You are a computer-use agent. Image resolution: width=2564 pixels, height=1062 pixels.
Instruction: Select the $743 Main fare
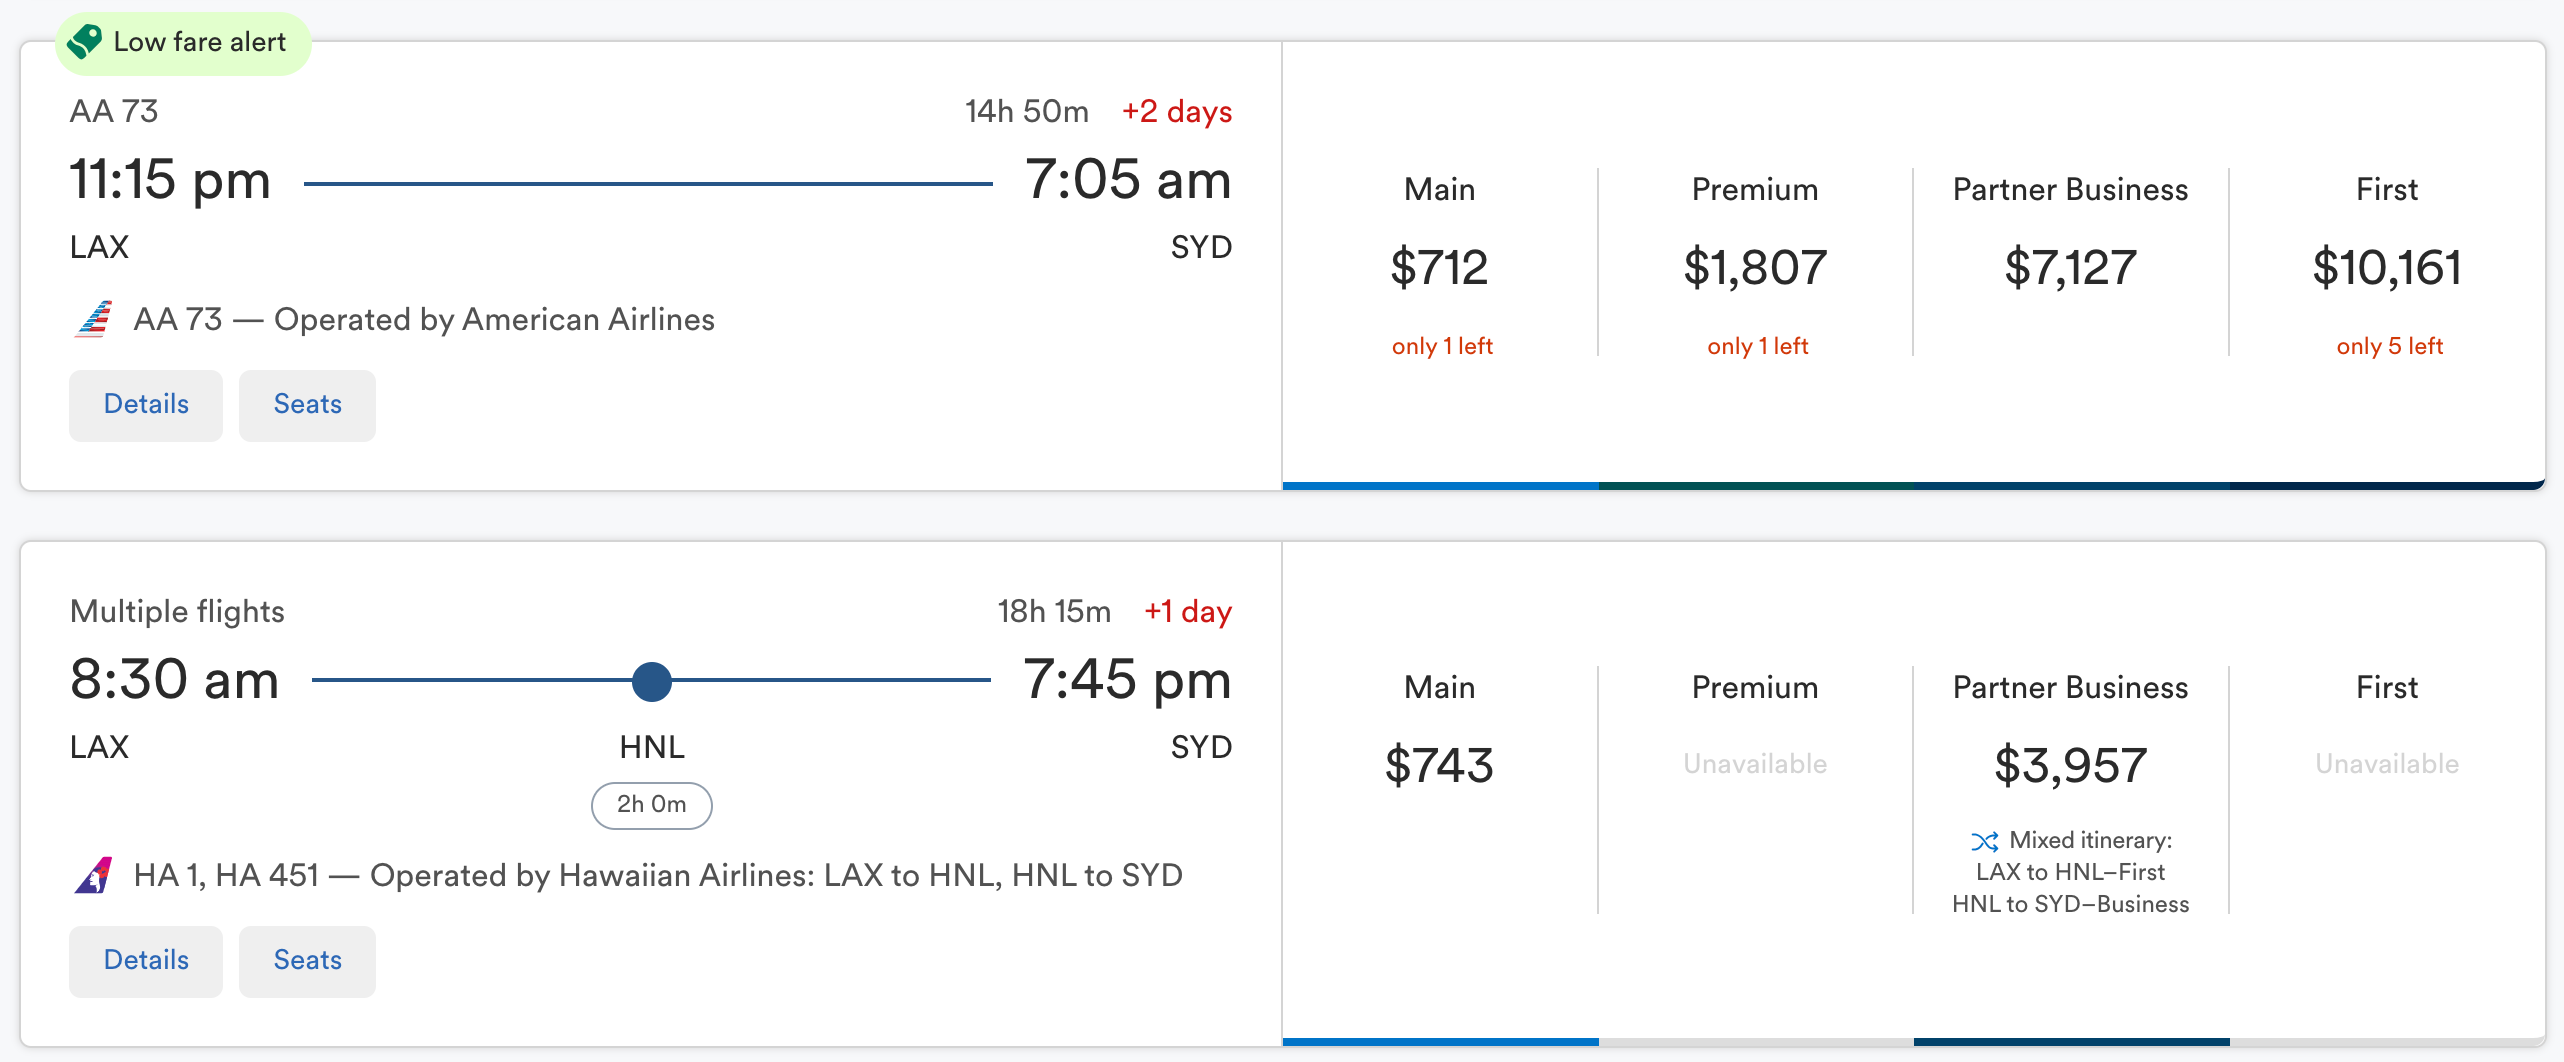pyautogui.click(x=1439, y=766)
